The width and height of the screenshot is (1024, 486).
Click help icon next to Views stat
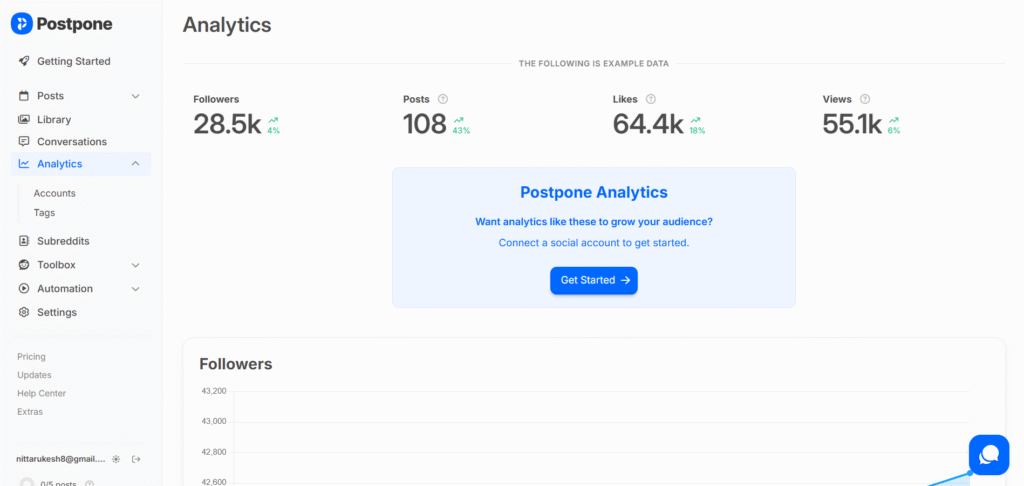pos(865,99)
